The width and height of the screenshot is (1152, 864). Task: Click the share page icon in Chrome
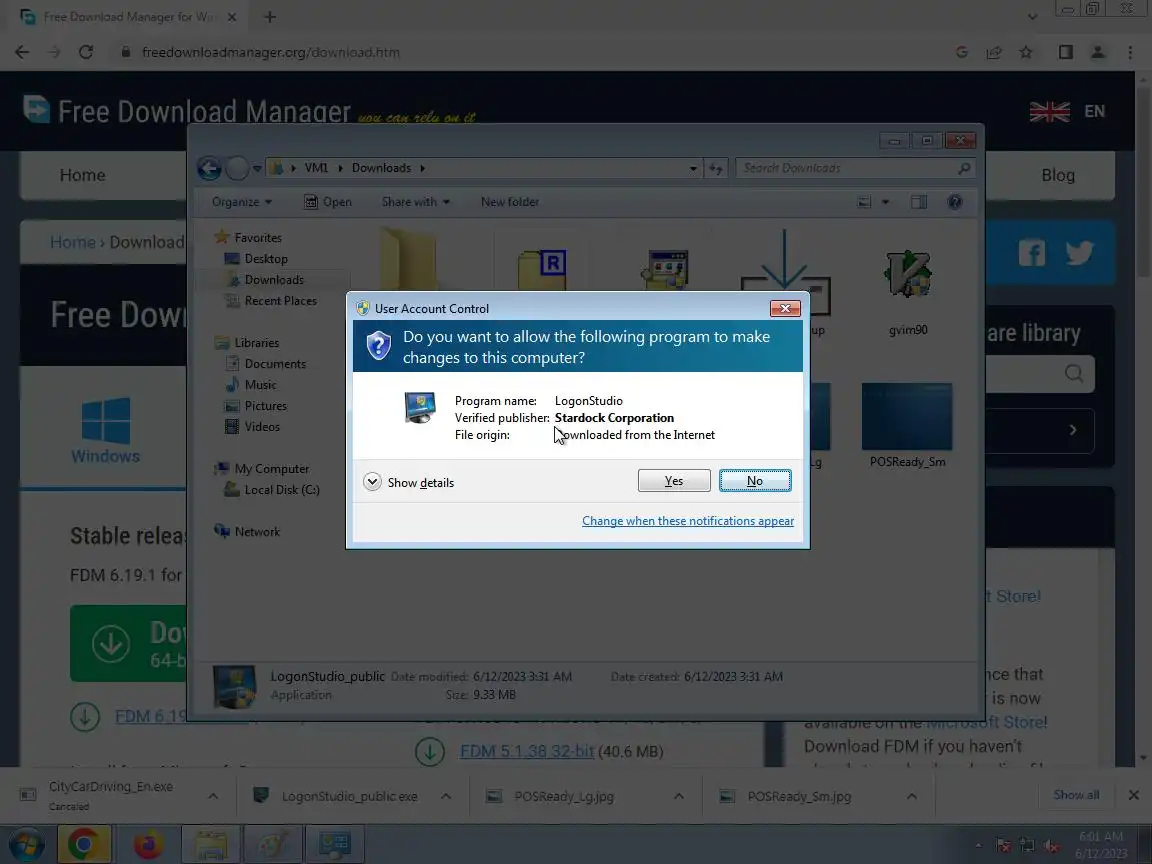[994, 52]
